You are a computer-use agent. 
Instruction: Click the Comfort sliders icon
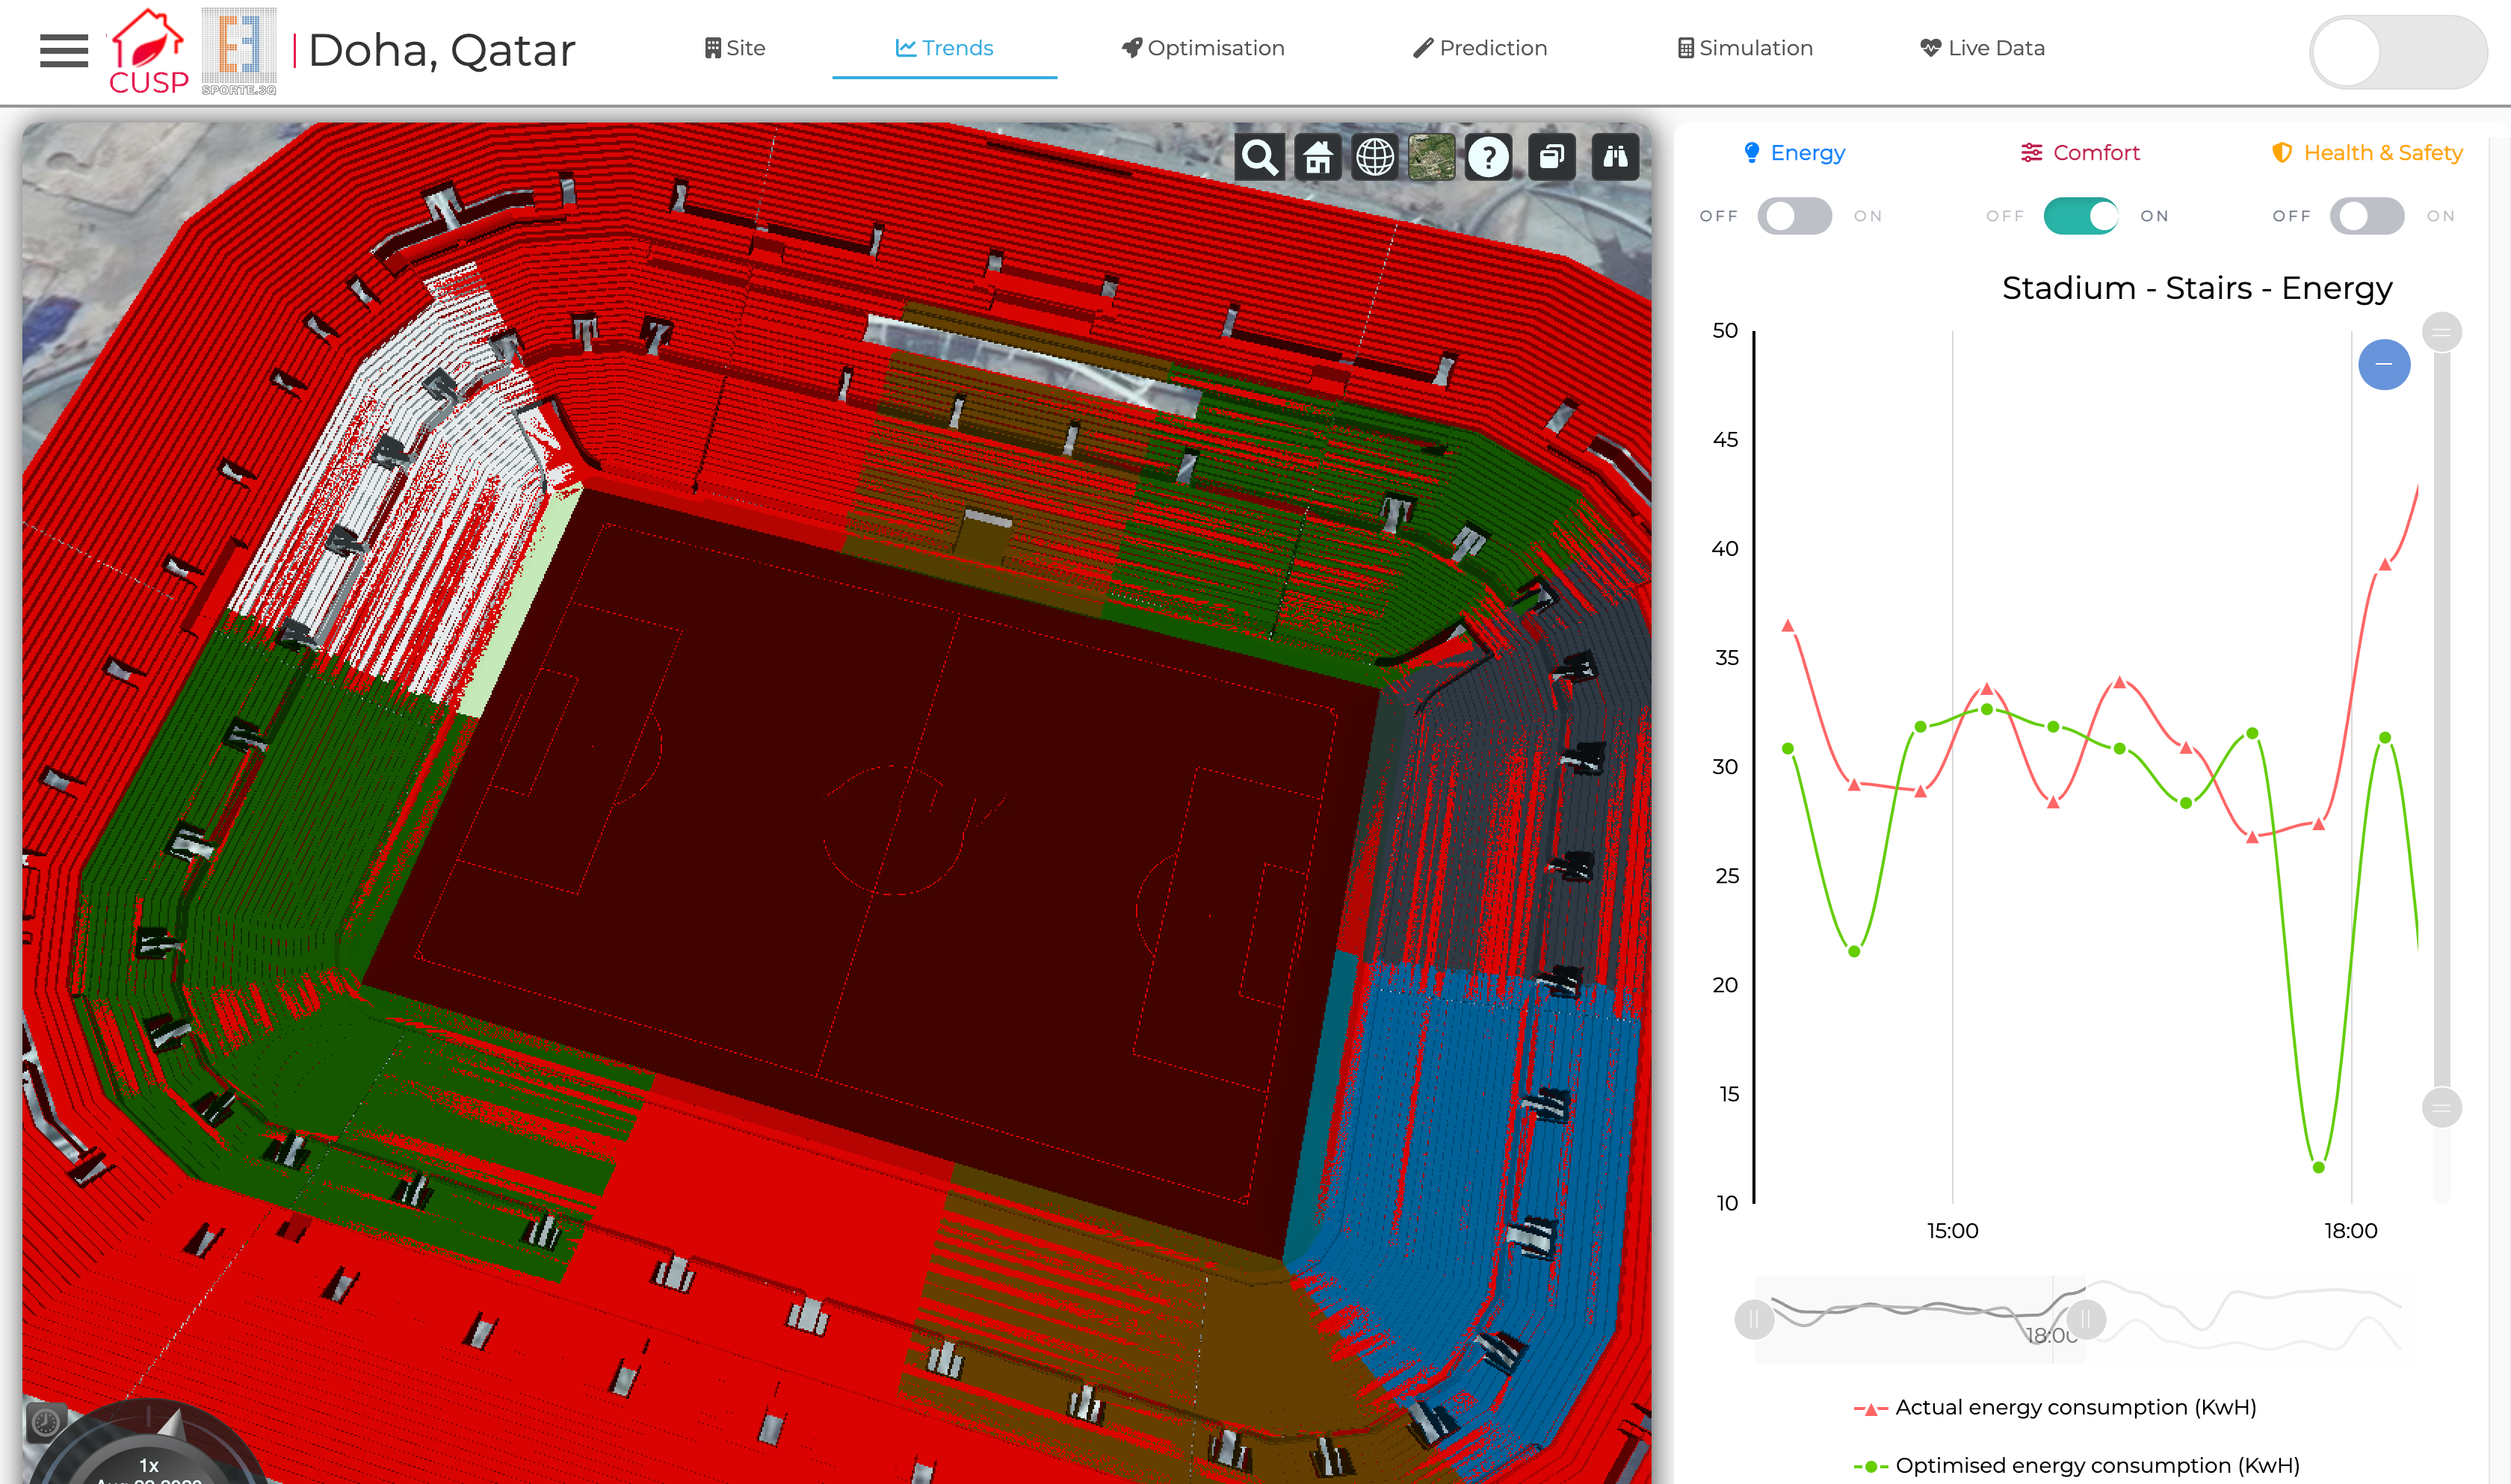click(2031, 153)
